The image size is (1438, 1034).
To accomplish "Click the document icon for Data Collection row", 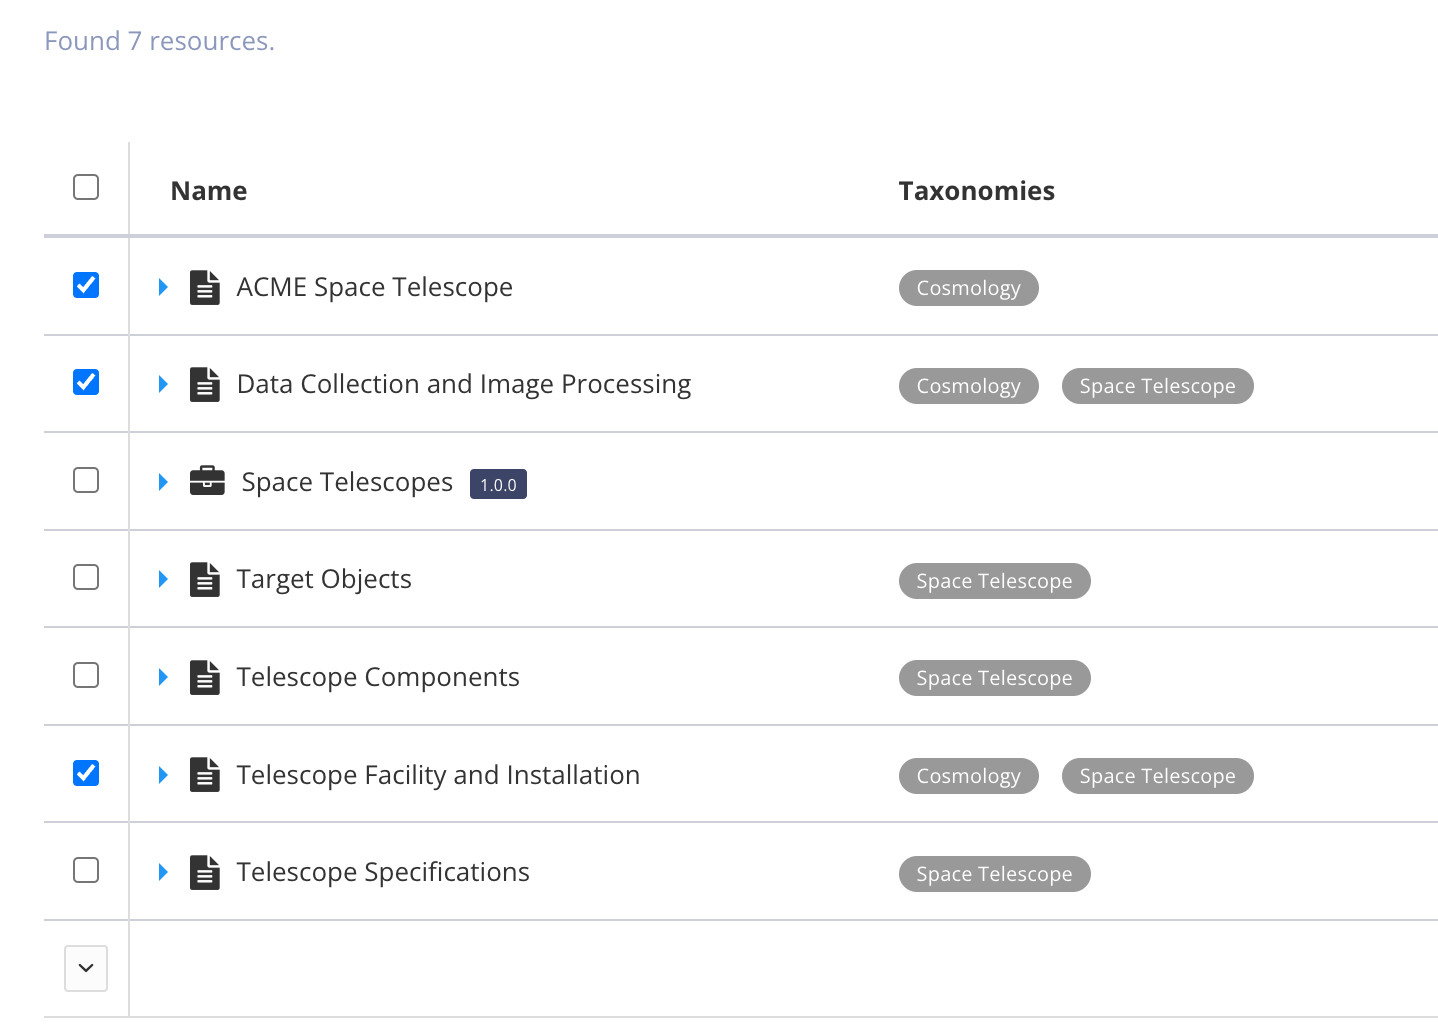I will [x=205, y=383].
